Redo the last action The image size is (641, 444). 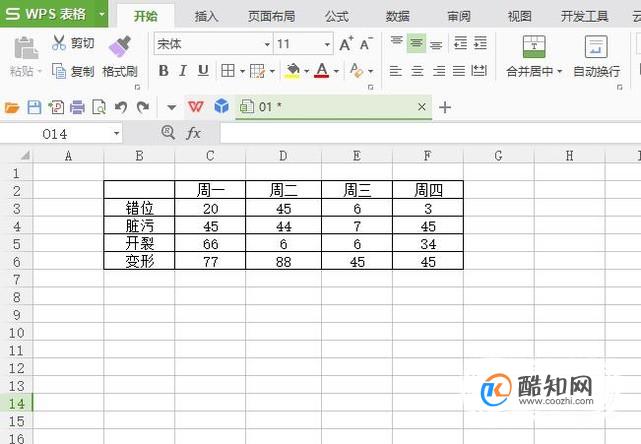click(x=143, y=107)
